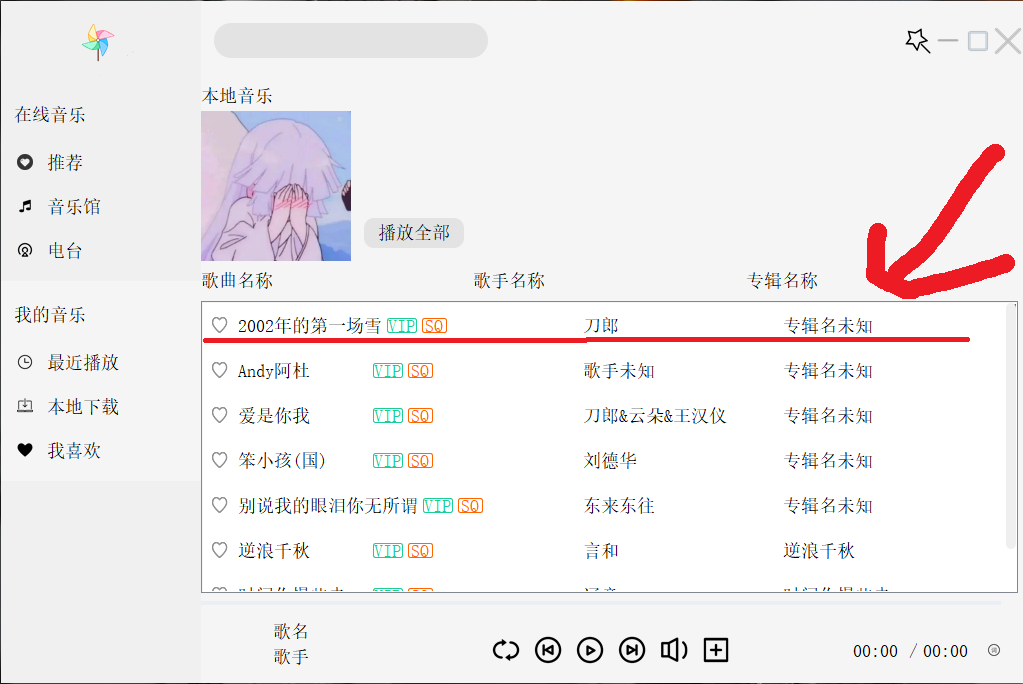Image resolution: width=1023 pixels, height=684 pixels.
Task: Start playback with the play button
Action: click(x=590, y=650)
